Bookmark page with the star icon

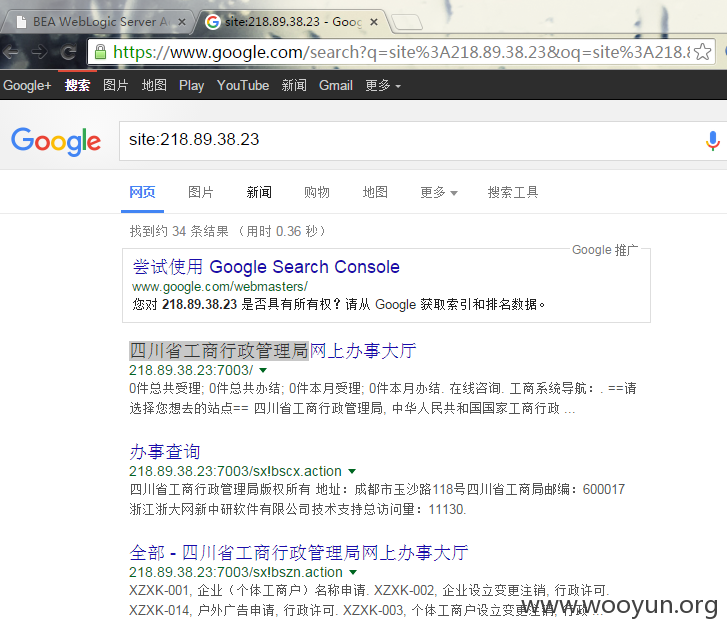coord(703,52)
